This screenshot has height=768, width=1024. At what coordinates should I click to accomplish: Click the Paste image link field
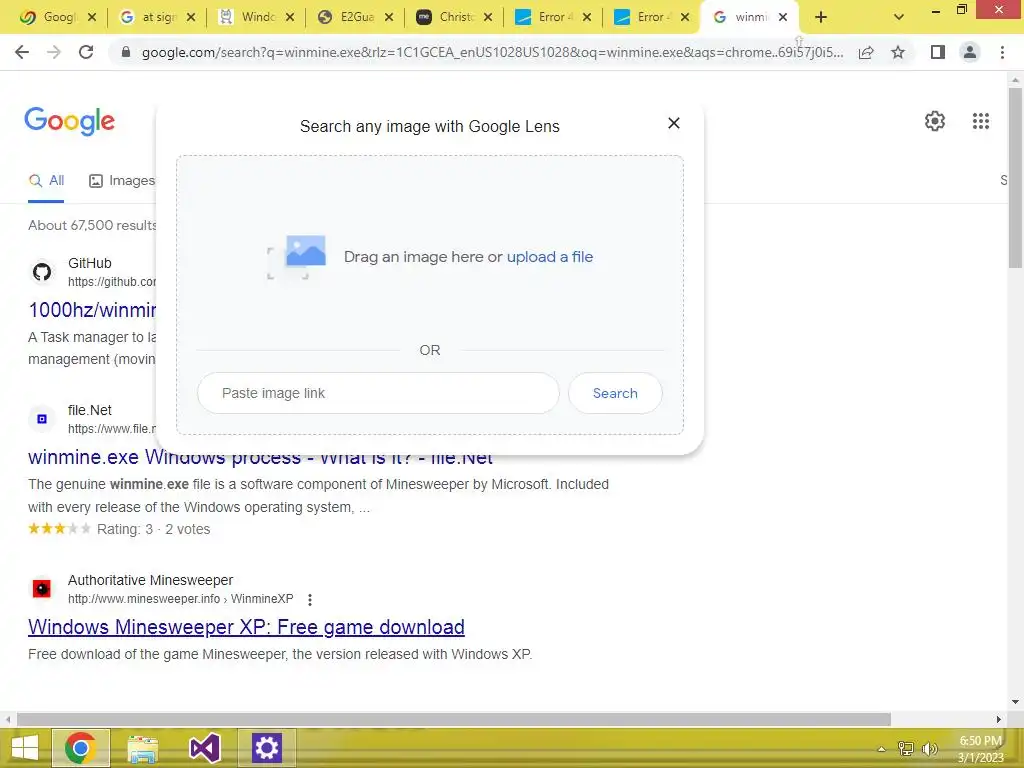pos(378,393)
